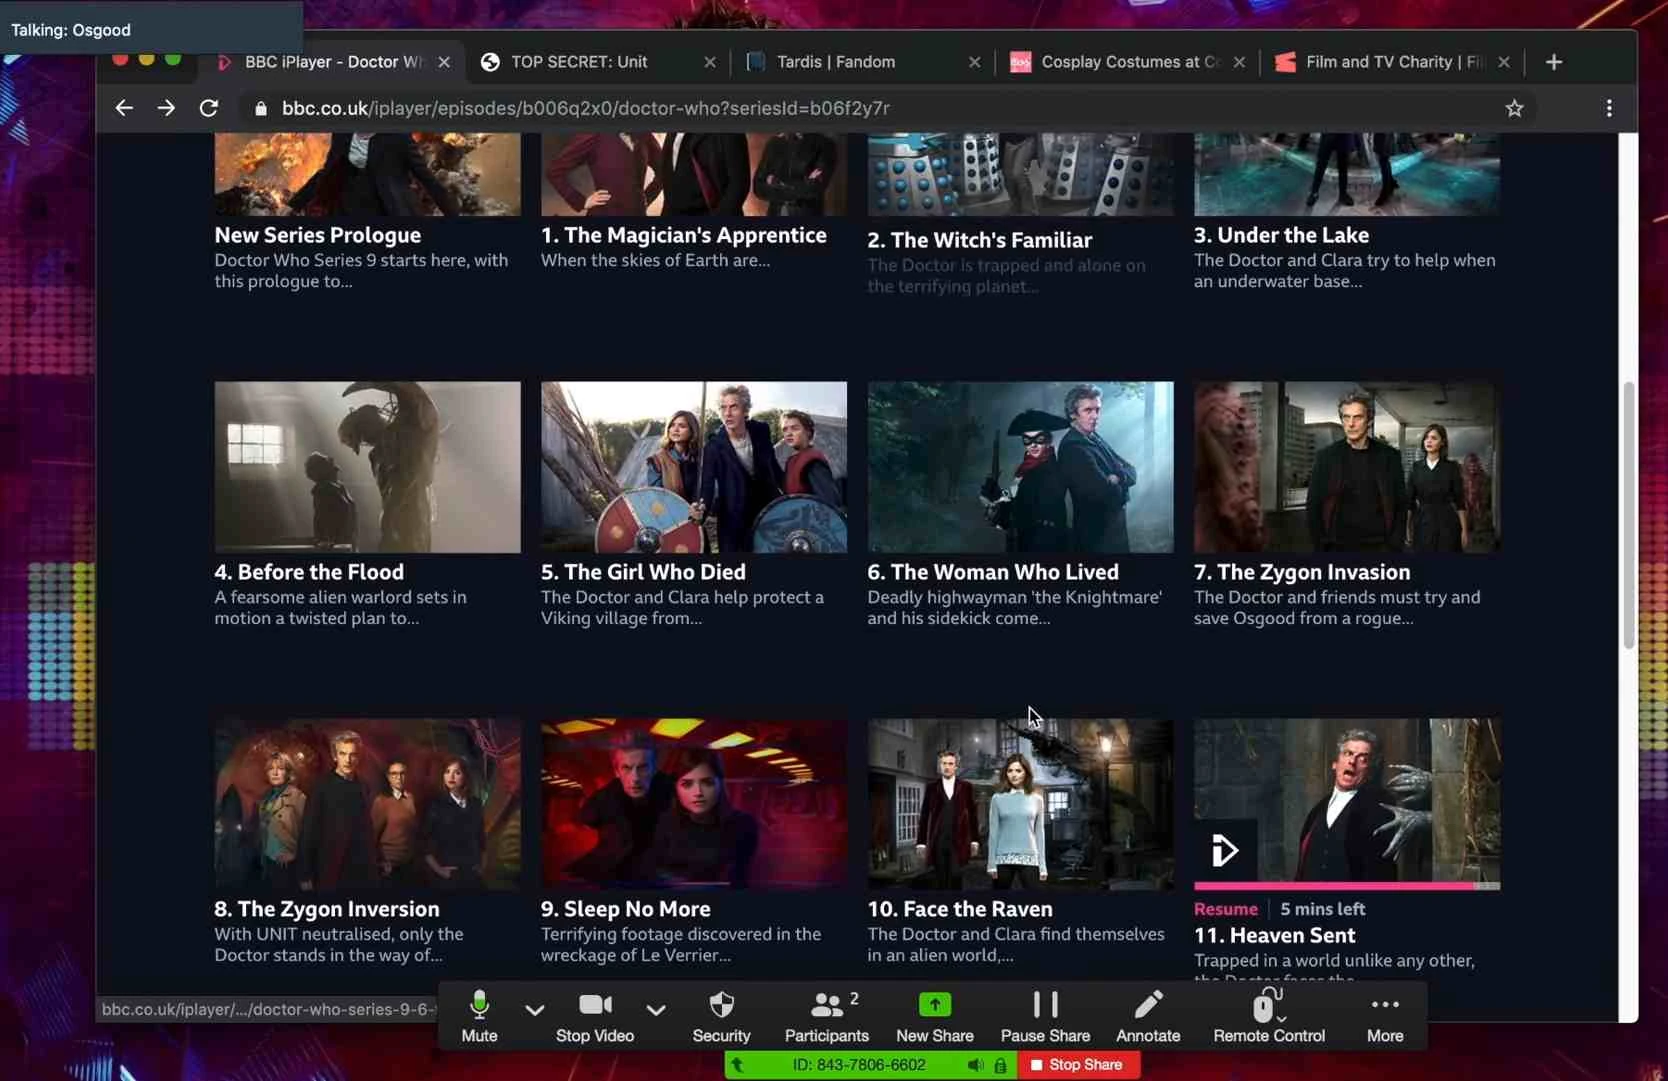
Task: Close the Tardis Fandom tab
Action: (975, 62)
